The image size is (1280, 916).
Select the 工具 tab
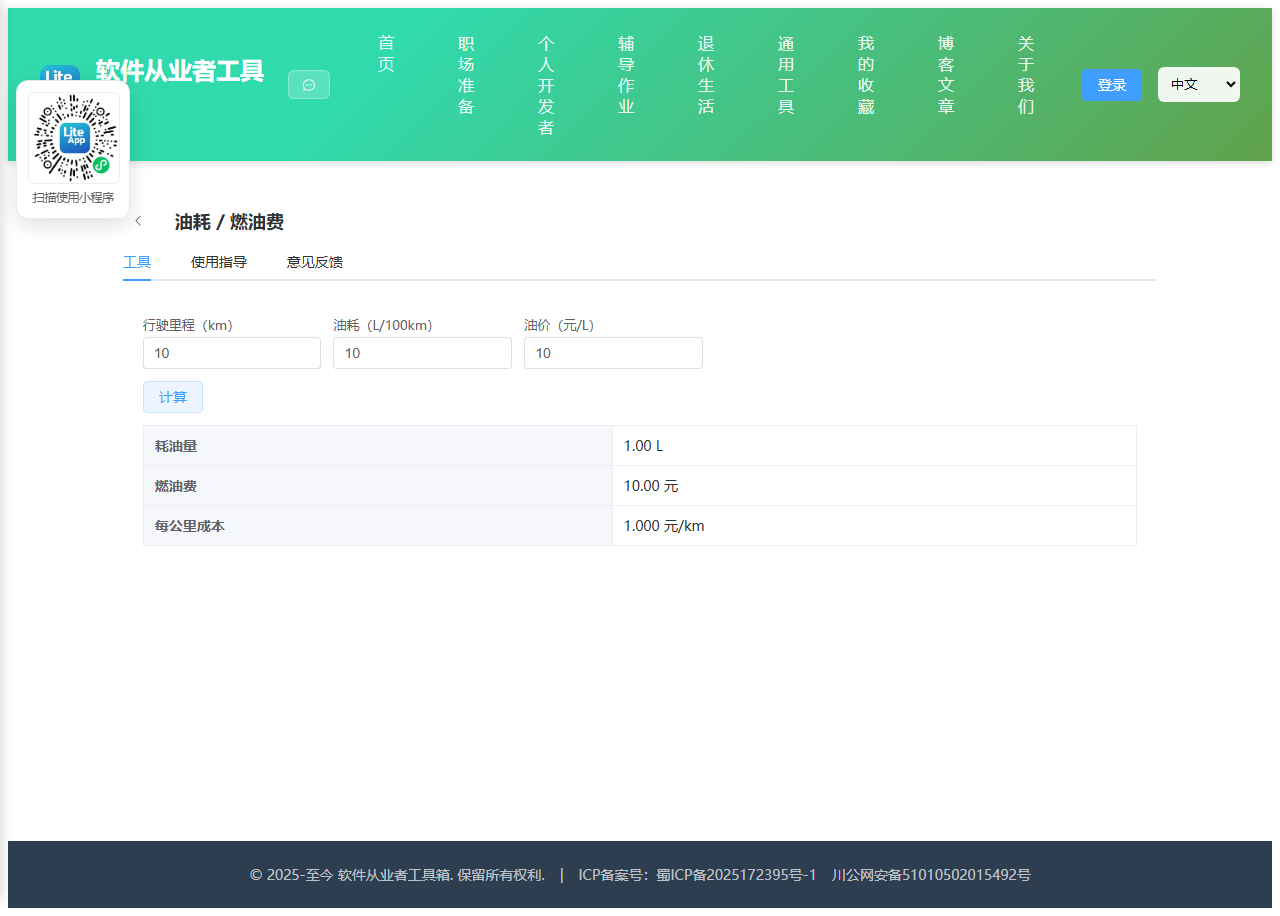[137, 262]
